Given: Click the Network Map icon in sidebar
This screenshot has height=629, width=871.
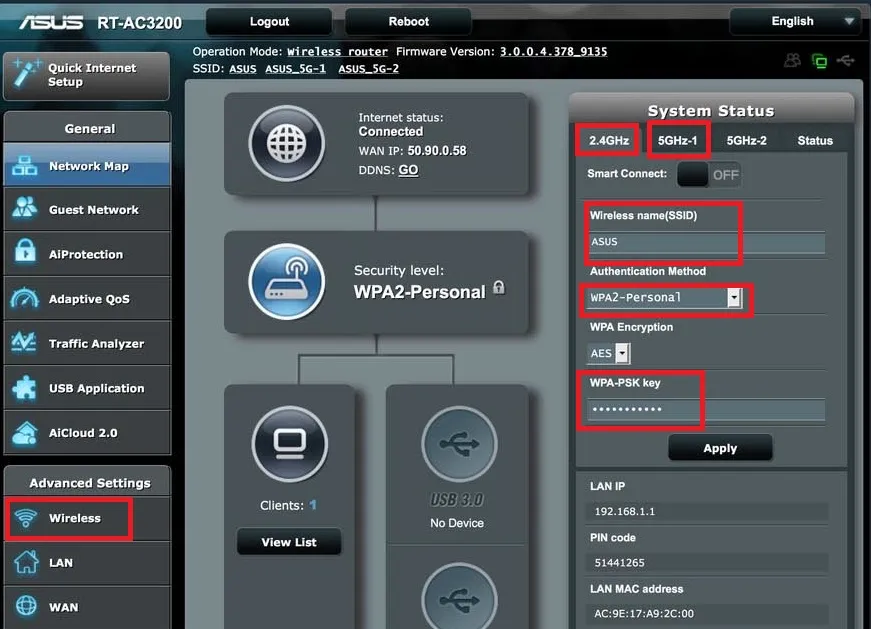Looking at the screenshot, I should (x=24, y=166).
